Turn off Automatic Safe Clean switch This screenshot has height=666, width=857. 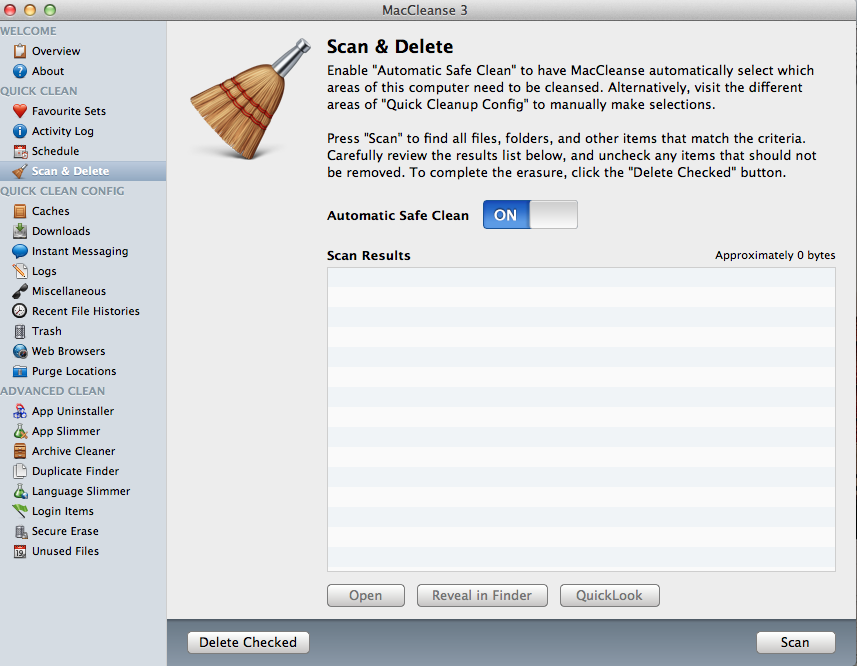[530, 215]
